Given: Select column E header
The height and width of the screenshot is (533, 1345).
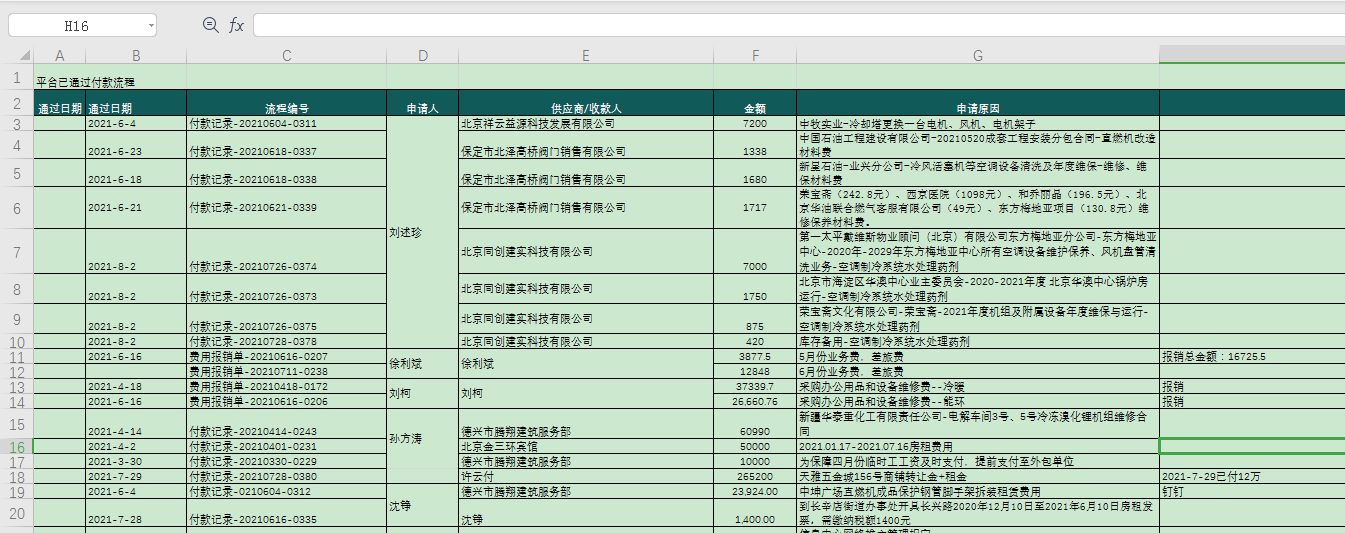Looking at the screenshot, I should click(x=585, y=55).
